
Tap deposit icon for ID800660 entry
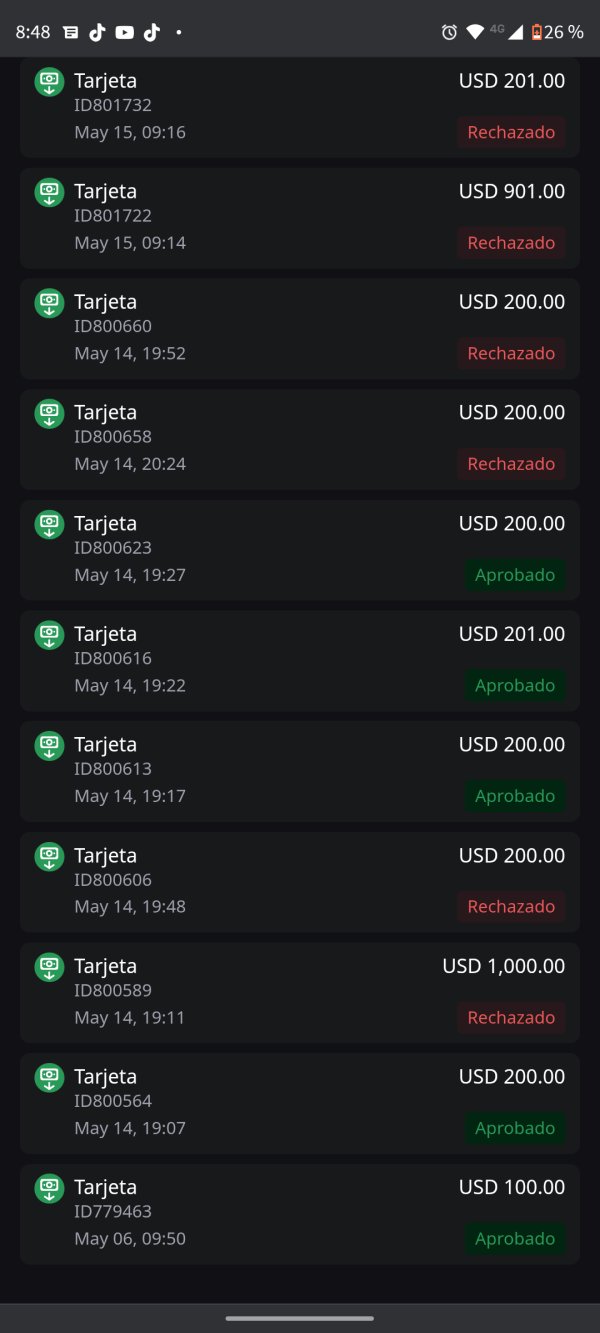49,303
